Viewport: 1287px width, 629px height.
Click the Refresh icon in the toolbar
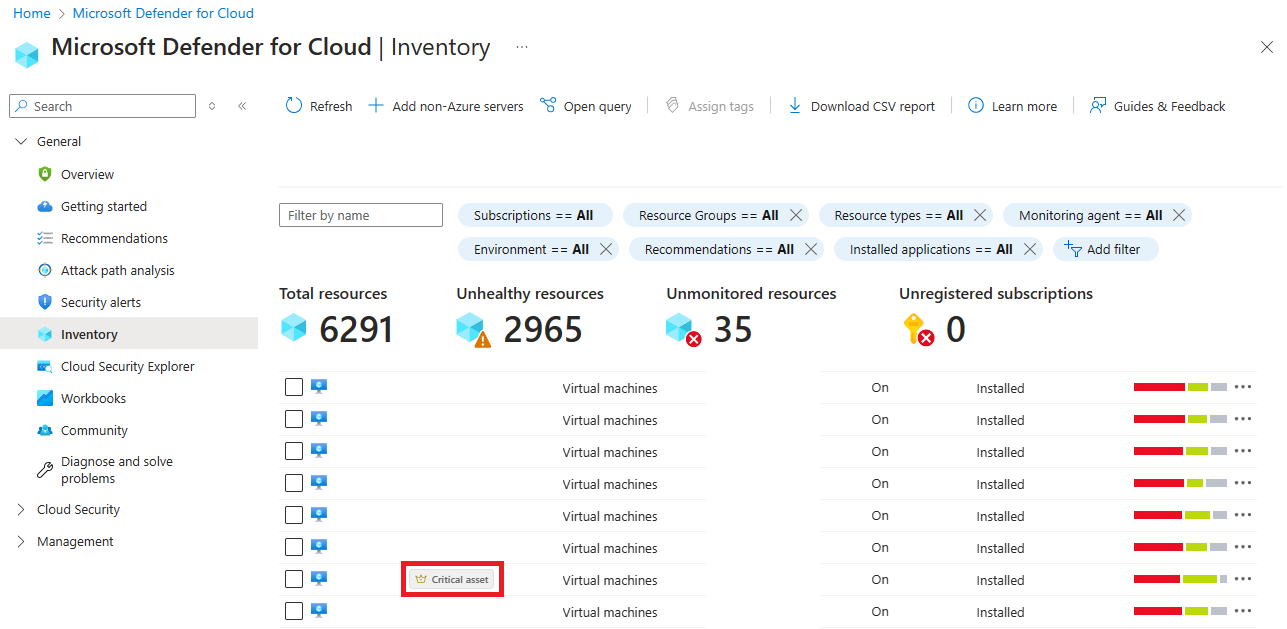(x=294, y=106)
